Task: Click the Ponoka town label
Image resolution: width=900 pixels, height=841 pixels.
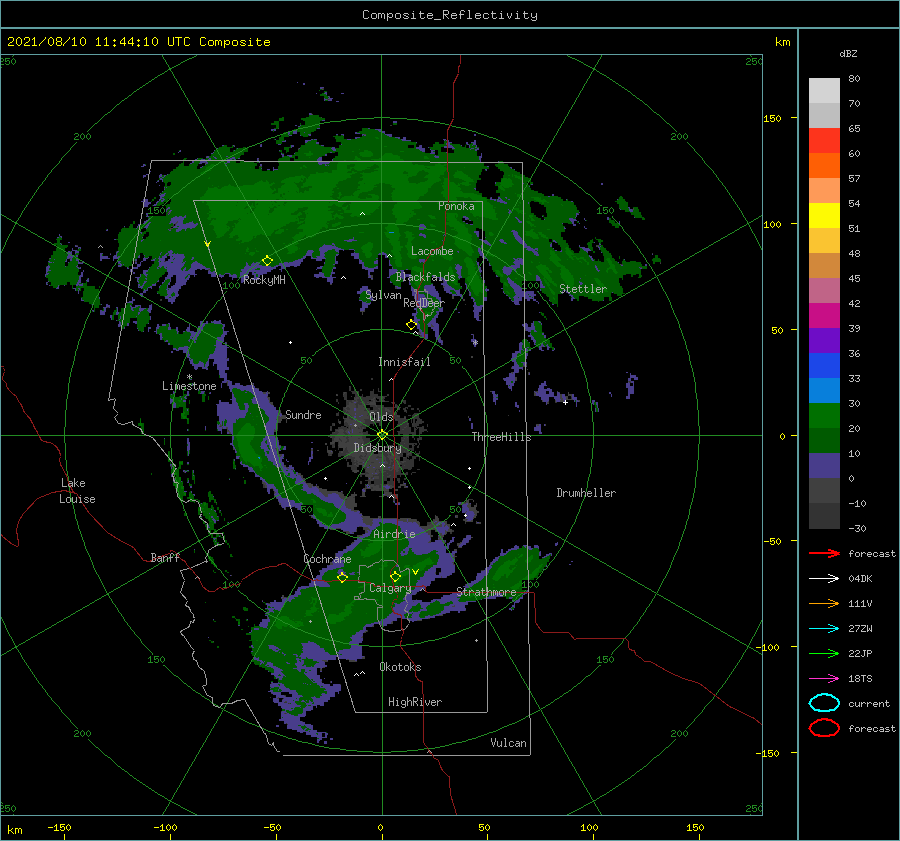Action: click(x=456, y=206)
